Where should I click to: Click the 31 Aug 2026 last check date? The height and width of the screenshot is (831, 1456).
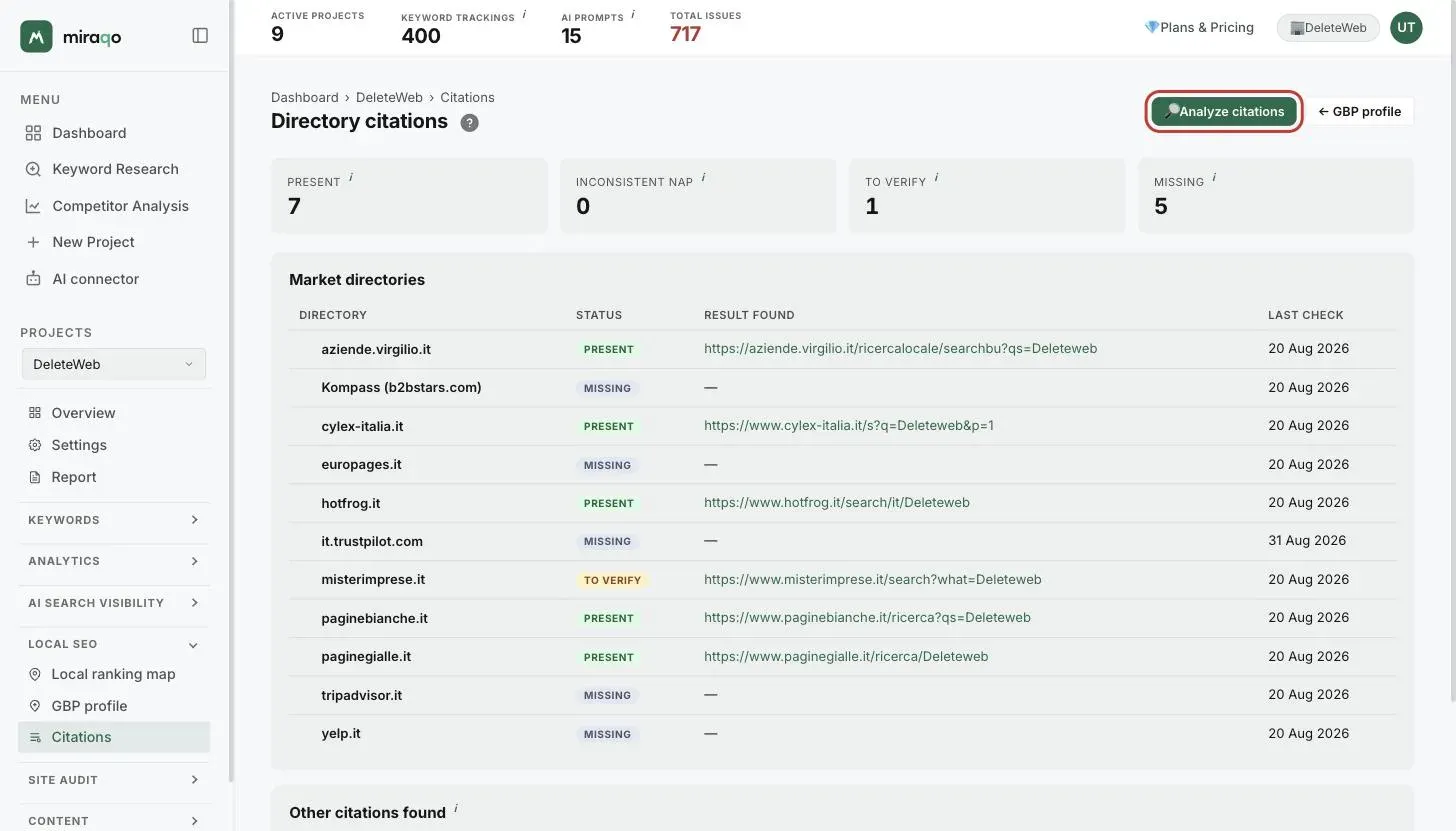(x=1307, y=541)
